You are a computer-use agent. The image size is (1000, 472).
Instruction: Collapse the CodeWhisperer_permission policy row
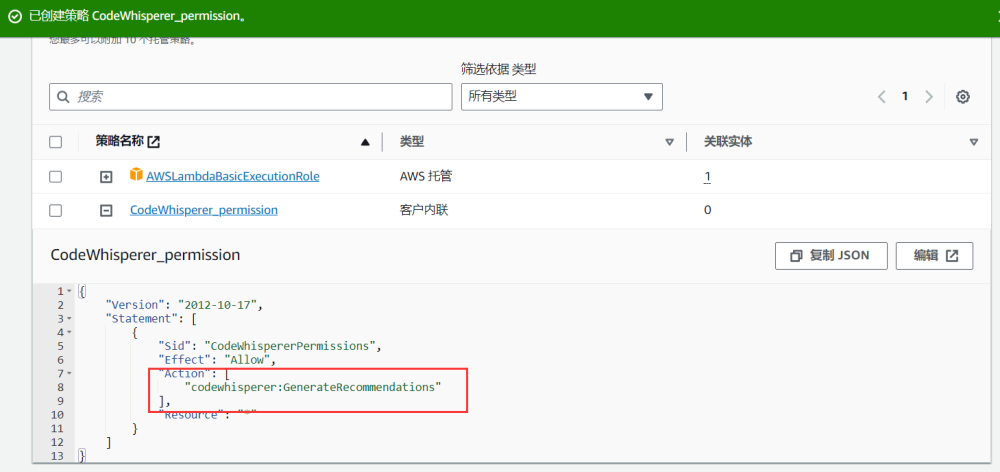107,210
